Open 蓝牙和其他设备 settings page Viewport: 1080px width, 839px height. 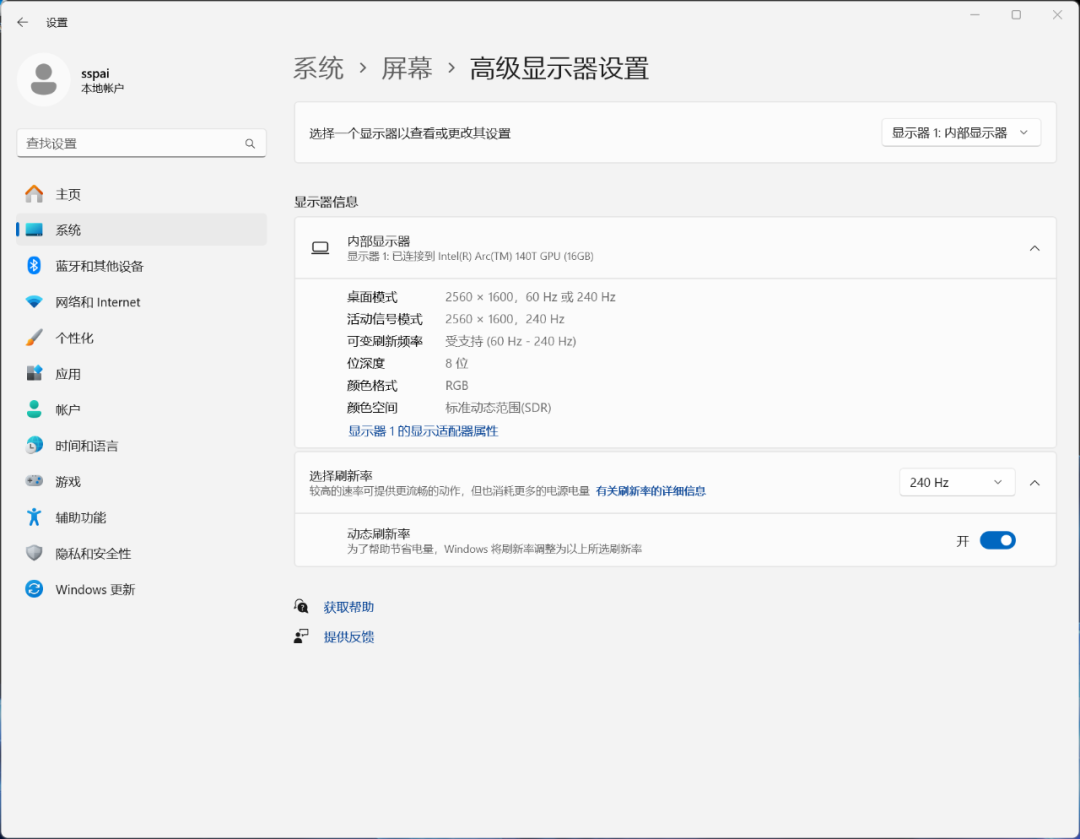141,266
